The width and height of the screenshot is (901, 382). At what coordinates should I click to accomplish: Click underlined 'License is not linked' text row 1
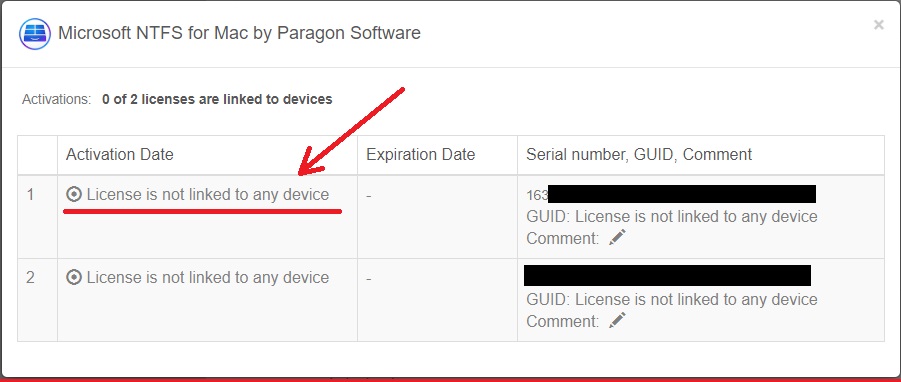(208, 195)
